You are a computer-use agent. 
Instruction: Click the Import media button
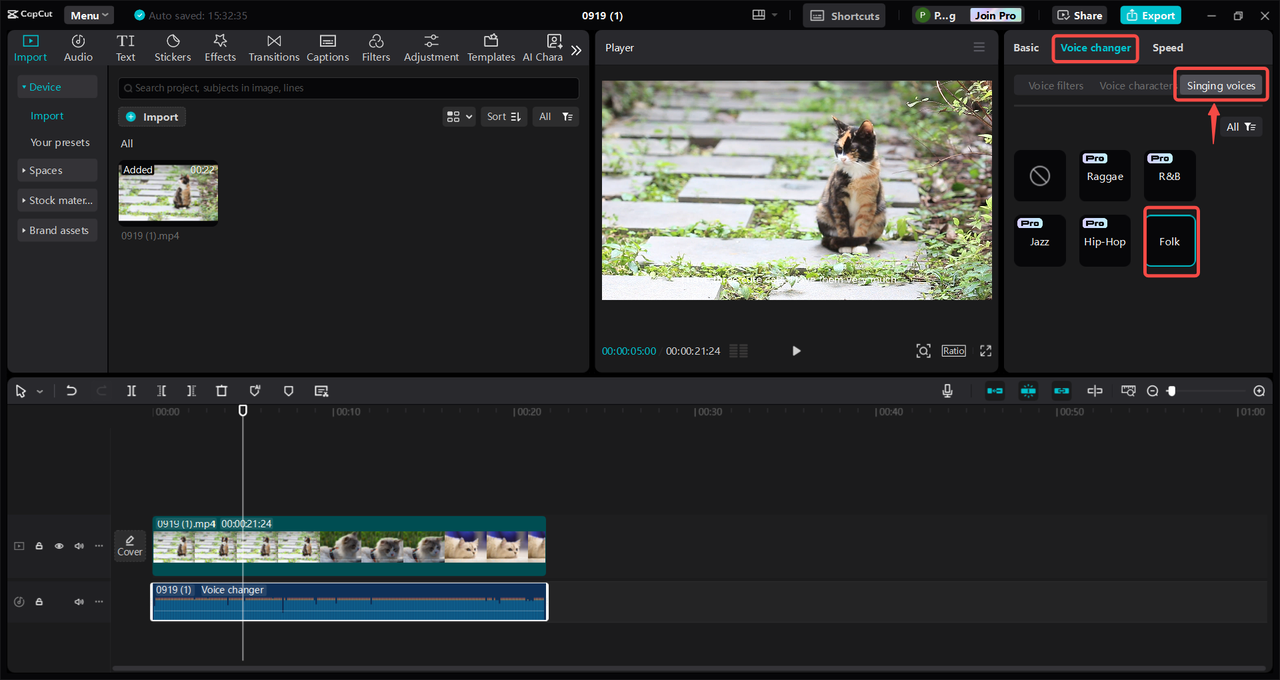(152, 117)
